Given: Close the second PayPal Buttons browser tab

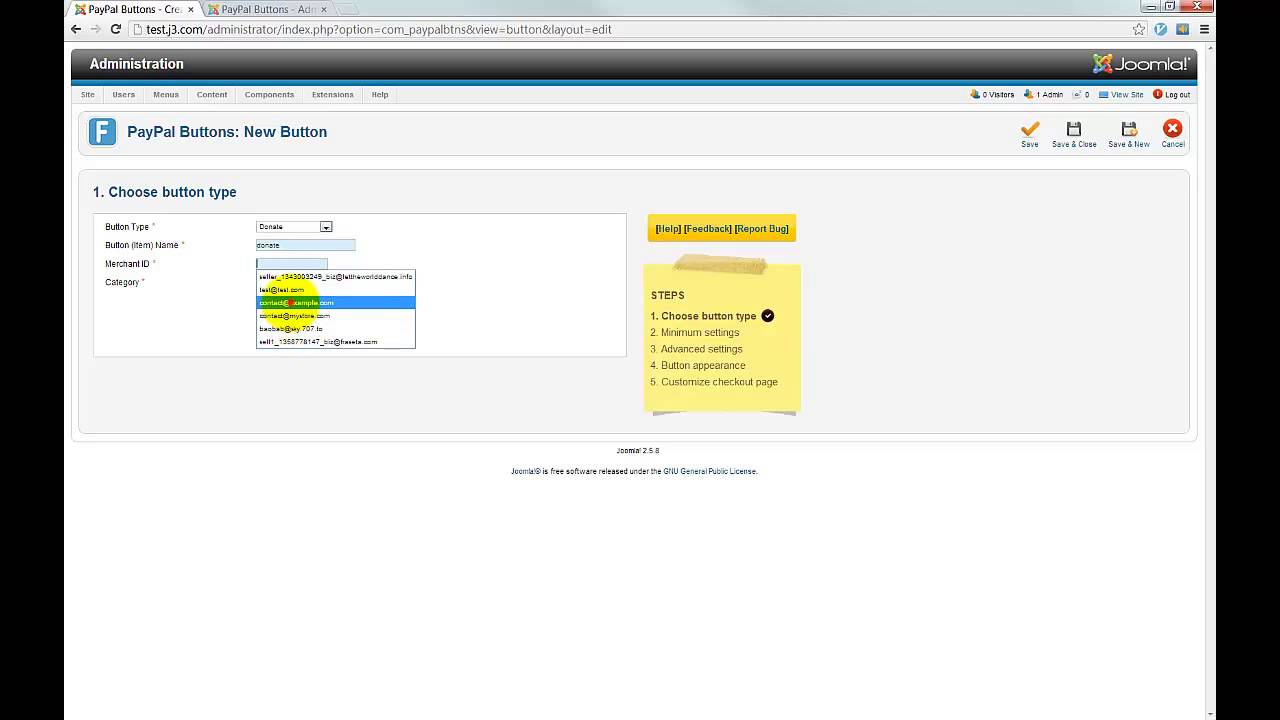Looking at the screenshot, I should 324,9.
